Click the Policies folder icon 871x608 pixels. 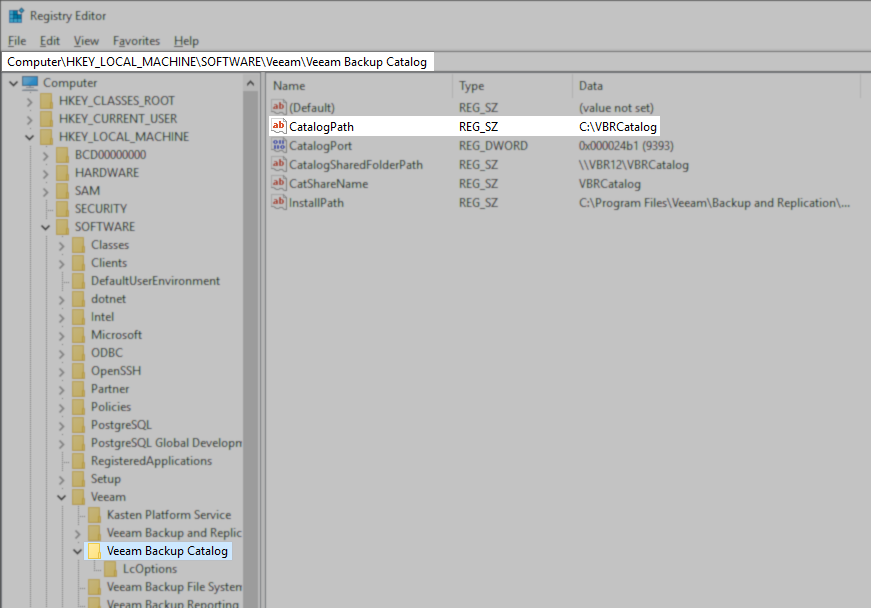click(x=79, y=407)
